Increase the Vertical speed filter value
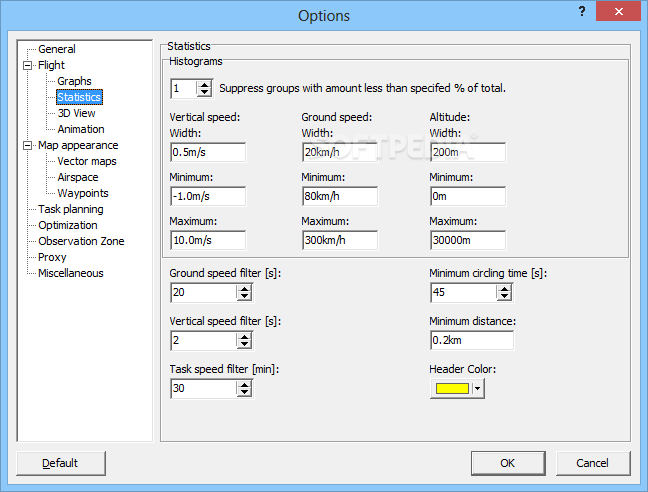 [x=245, y=337]
